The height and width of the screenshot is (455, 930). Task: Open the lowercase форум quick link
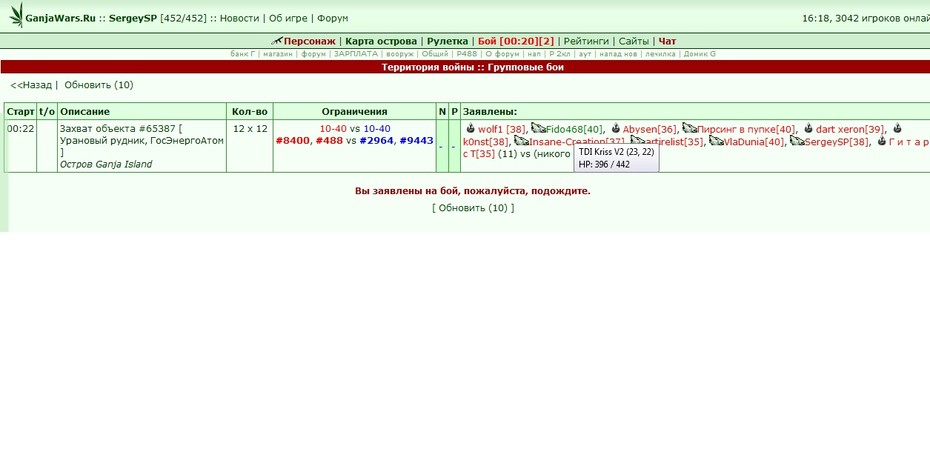(x=313, y=54)
